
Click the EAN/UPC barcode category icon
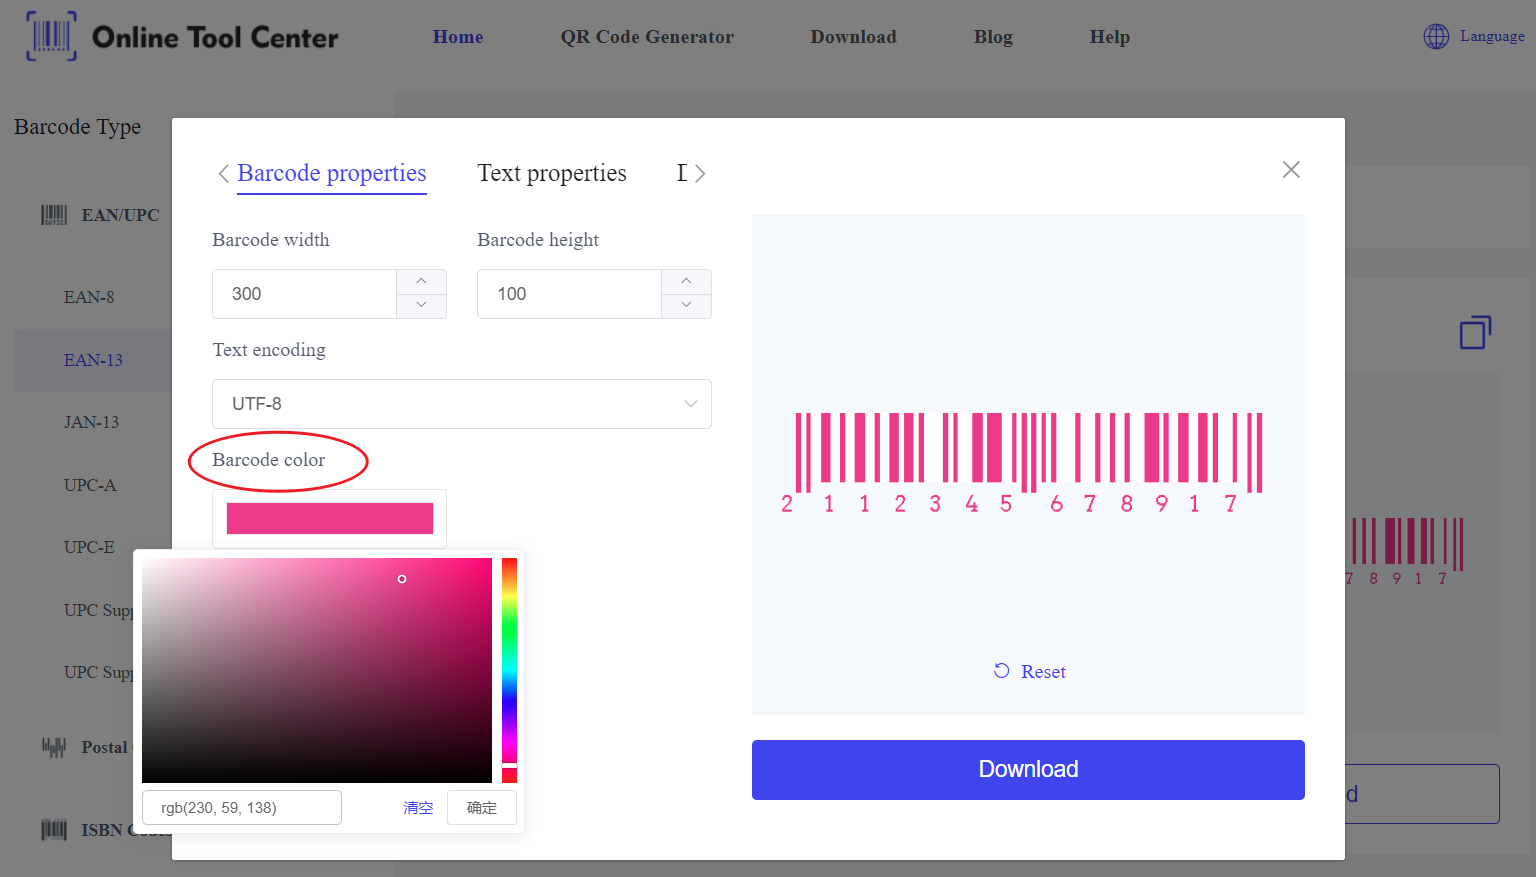tap(54, 215)
